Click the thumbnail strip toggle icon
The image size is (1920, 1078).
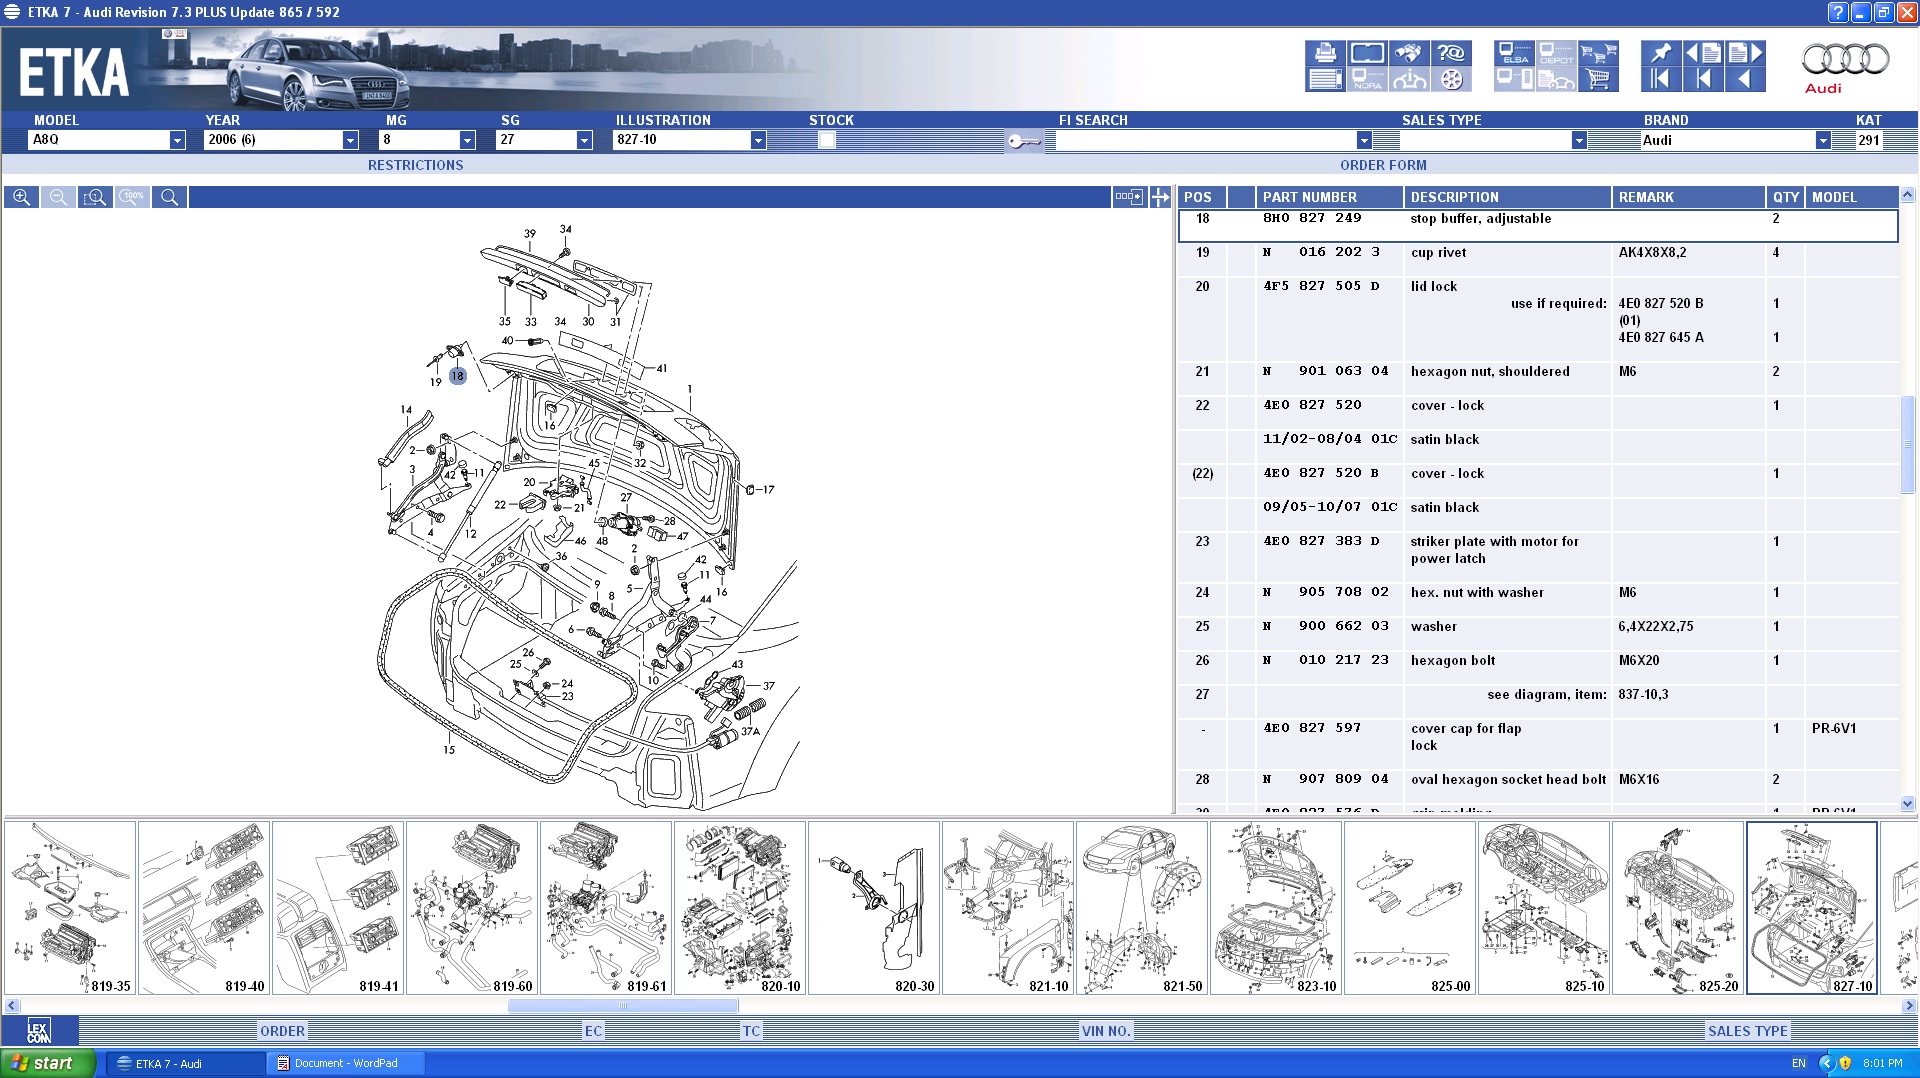point(1129,197)
